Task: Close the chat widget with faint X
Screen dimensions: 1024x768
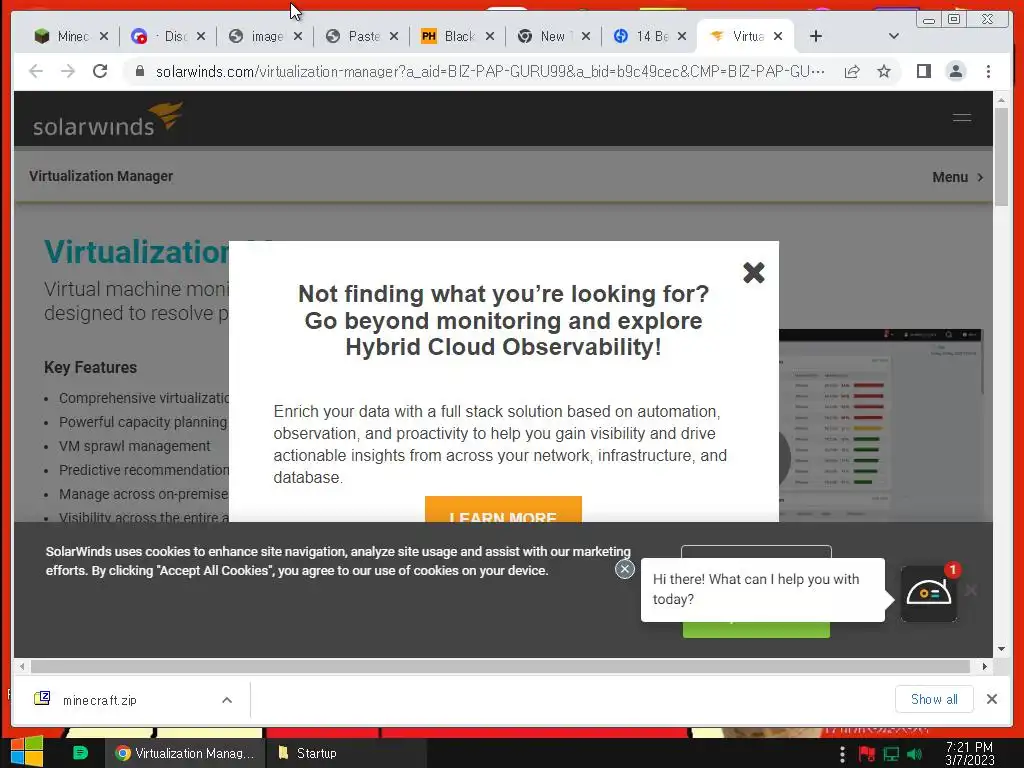Action: click(x=971, y=590)
